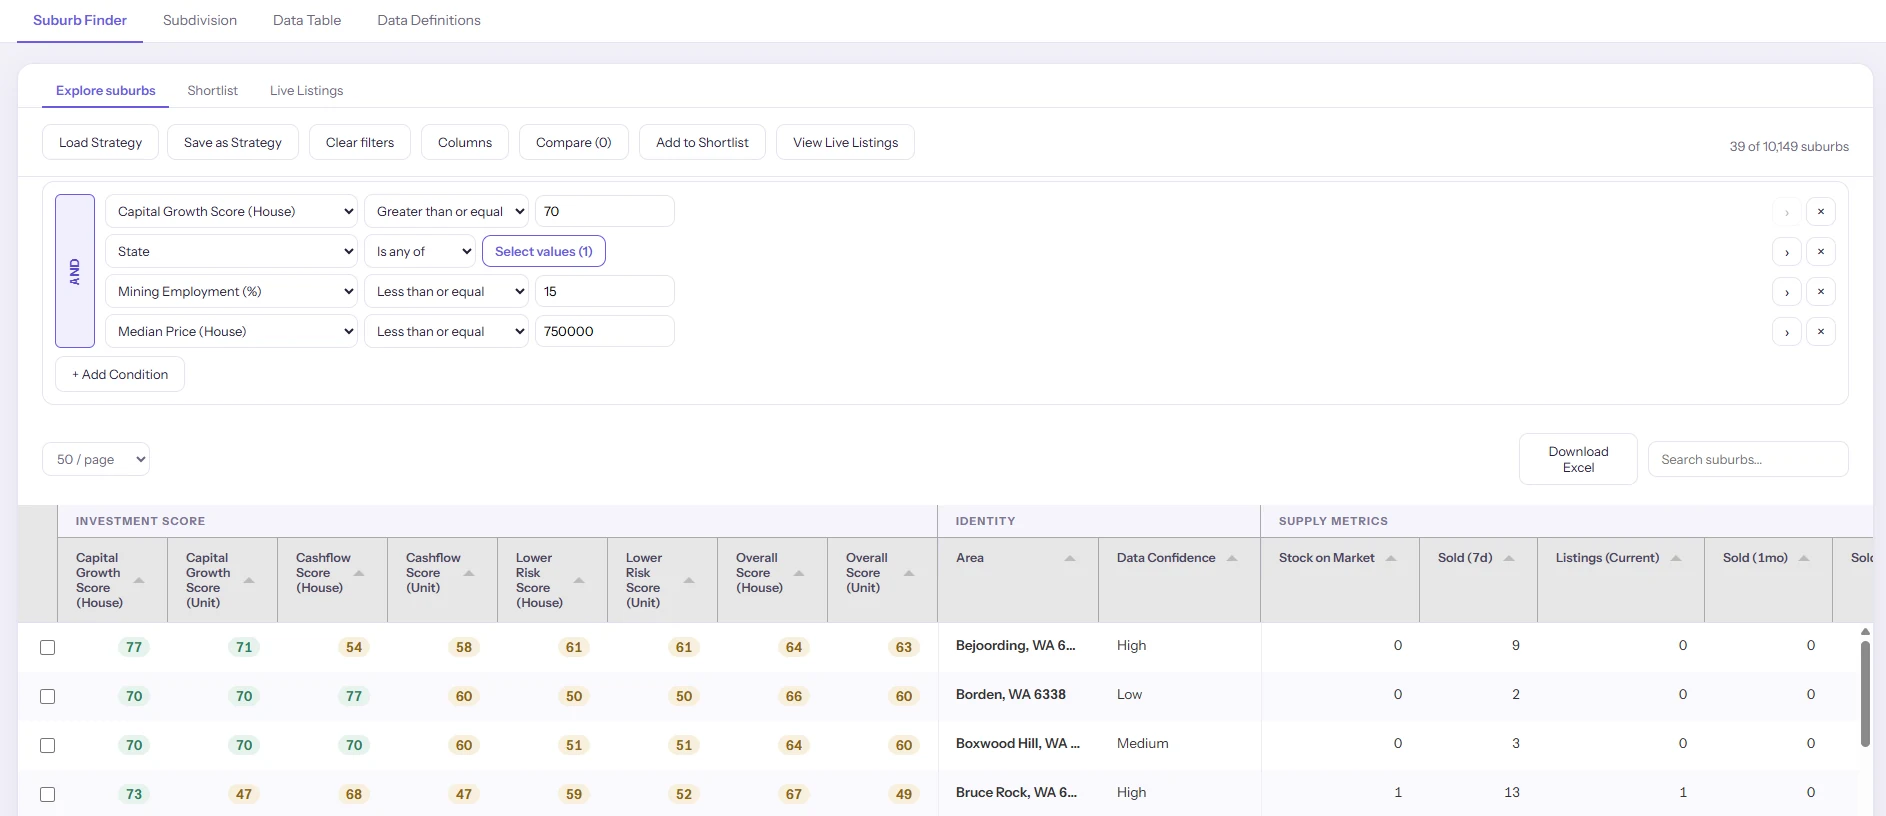
Task: Click the Search suburbs input field
Action: point(1748,460)
